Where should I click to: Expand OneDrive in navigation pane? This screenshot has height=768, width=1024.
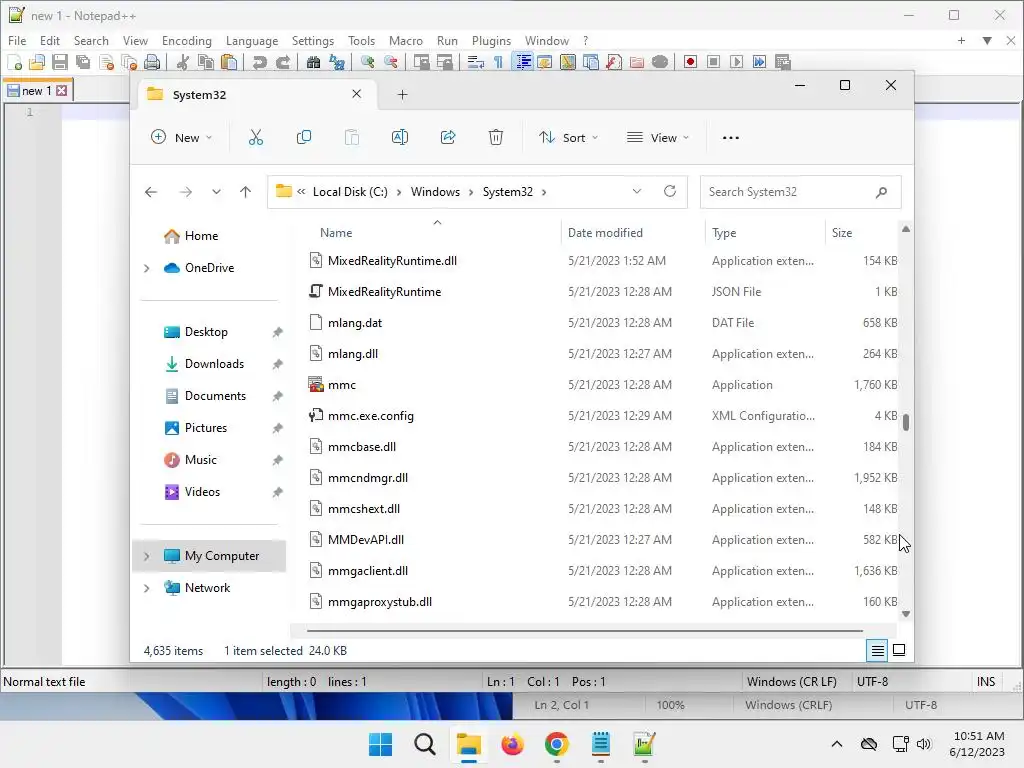pyautogui.click(x=147, y=268)
